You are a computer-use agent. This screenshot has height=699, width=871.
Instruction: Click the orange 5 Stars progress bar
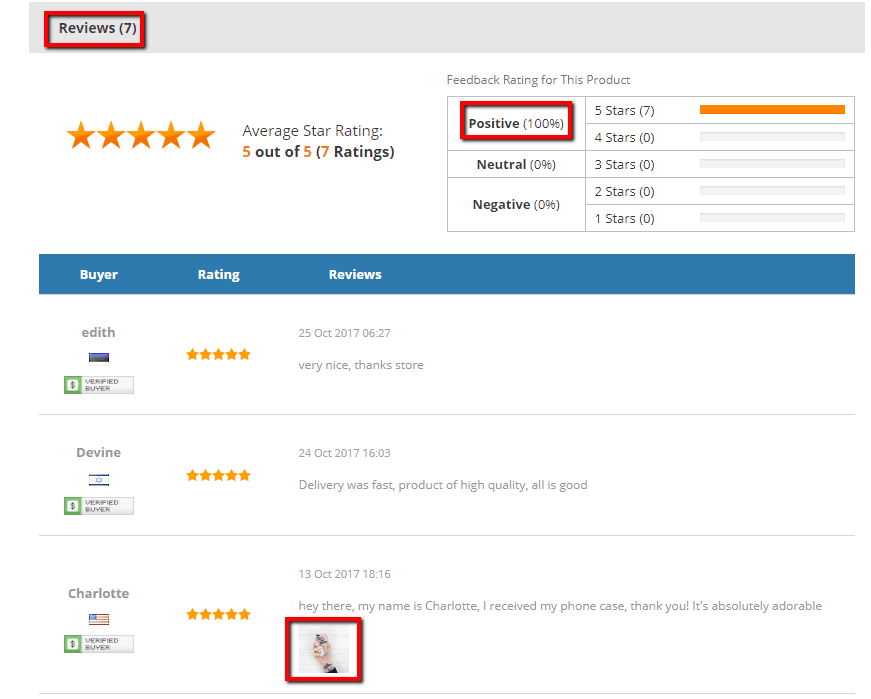[x=772, y=110]
